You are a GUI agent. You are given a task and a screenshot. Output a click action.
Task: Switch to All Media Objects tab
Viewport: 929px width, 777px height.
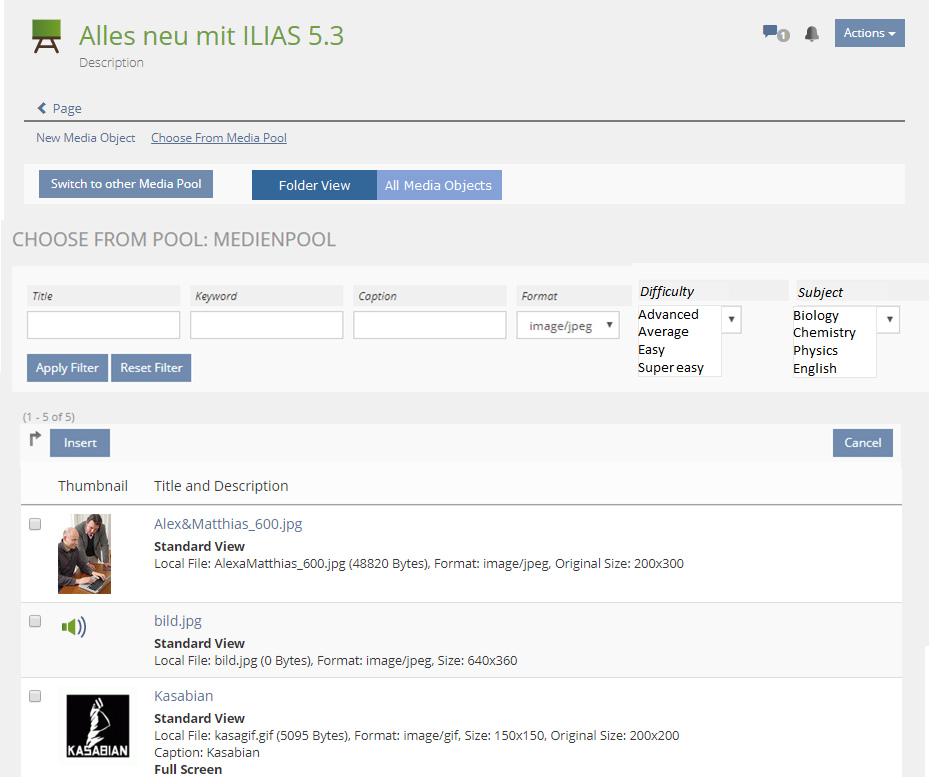pos(438,185)
